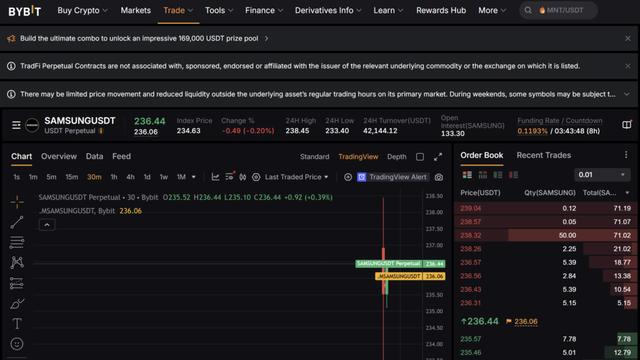This screenshot has height=360, width=640.
Task: Select the trend line drawing tool
Action: click(x=17, y=222)
